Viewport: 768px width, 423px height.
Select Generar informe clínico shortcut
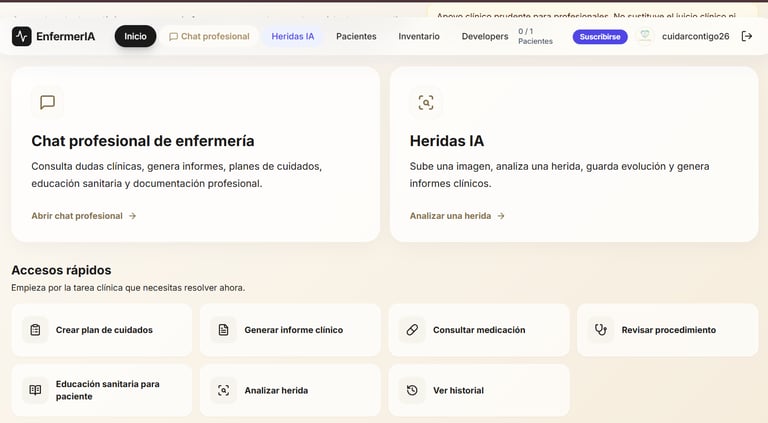click(290, 330)
